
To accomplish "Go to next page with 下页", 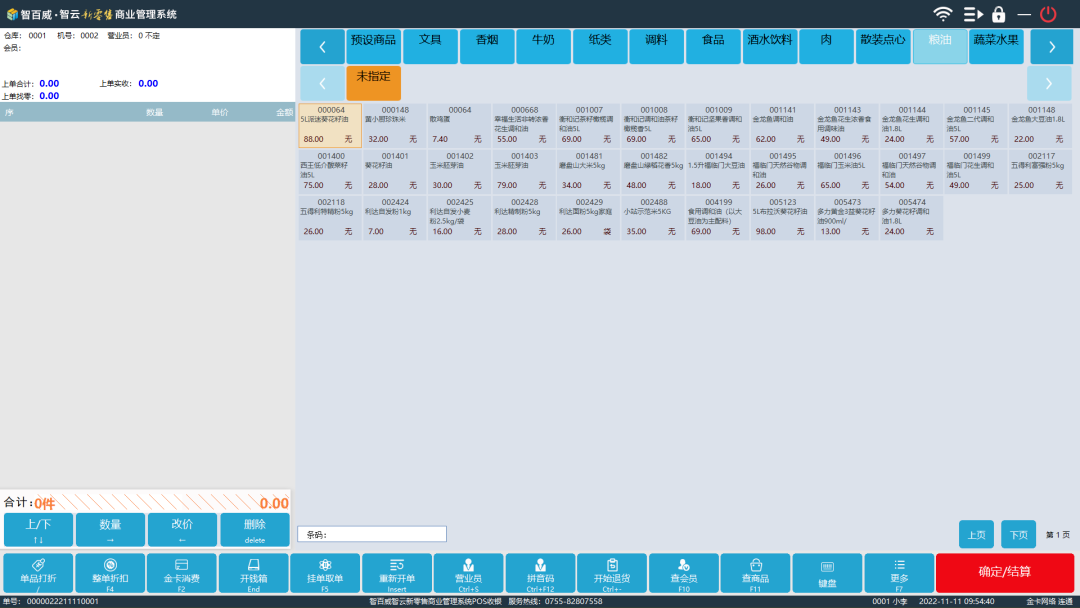I will (x=1018, y=535).
